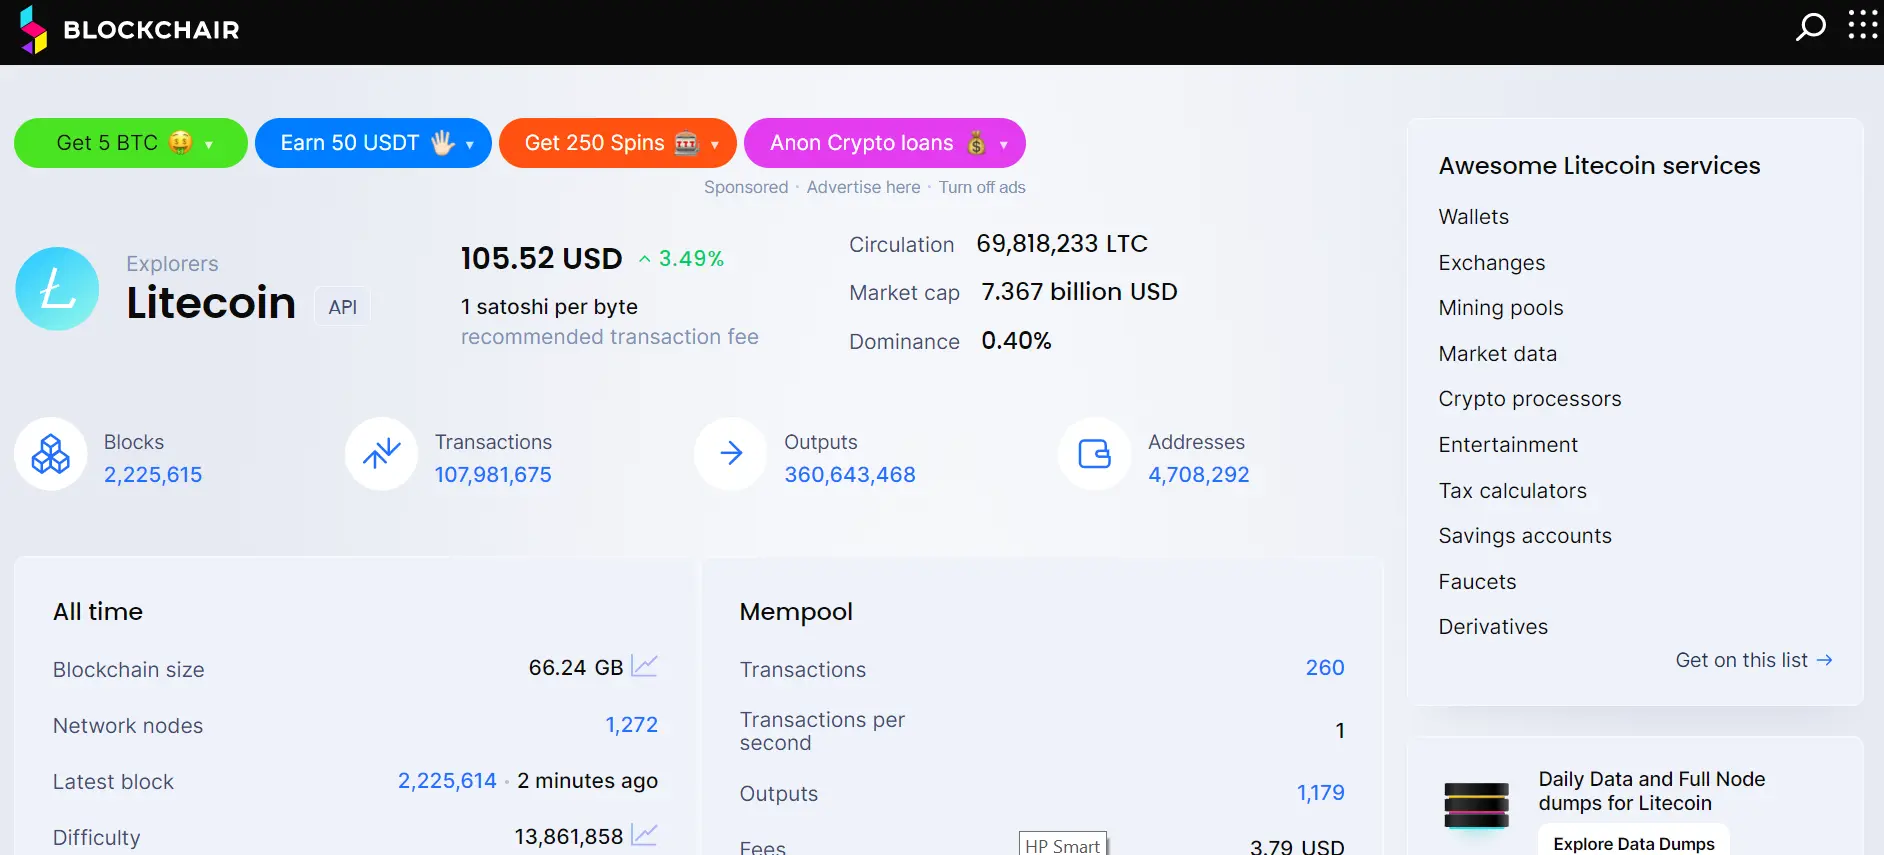Viewport: 1884px width, 855px height.
Task: Open the Market data services link
Action: click(1498, 354)
